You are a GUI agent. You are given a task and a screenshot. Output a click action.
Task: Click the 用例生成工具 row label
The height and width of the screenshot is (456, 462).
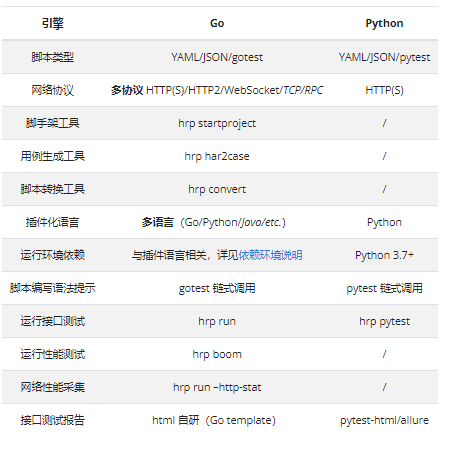(53, 156)
